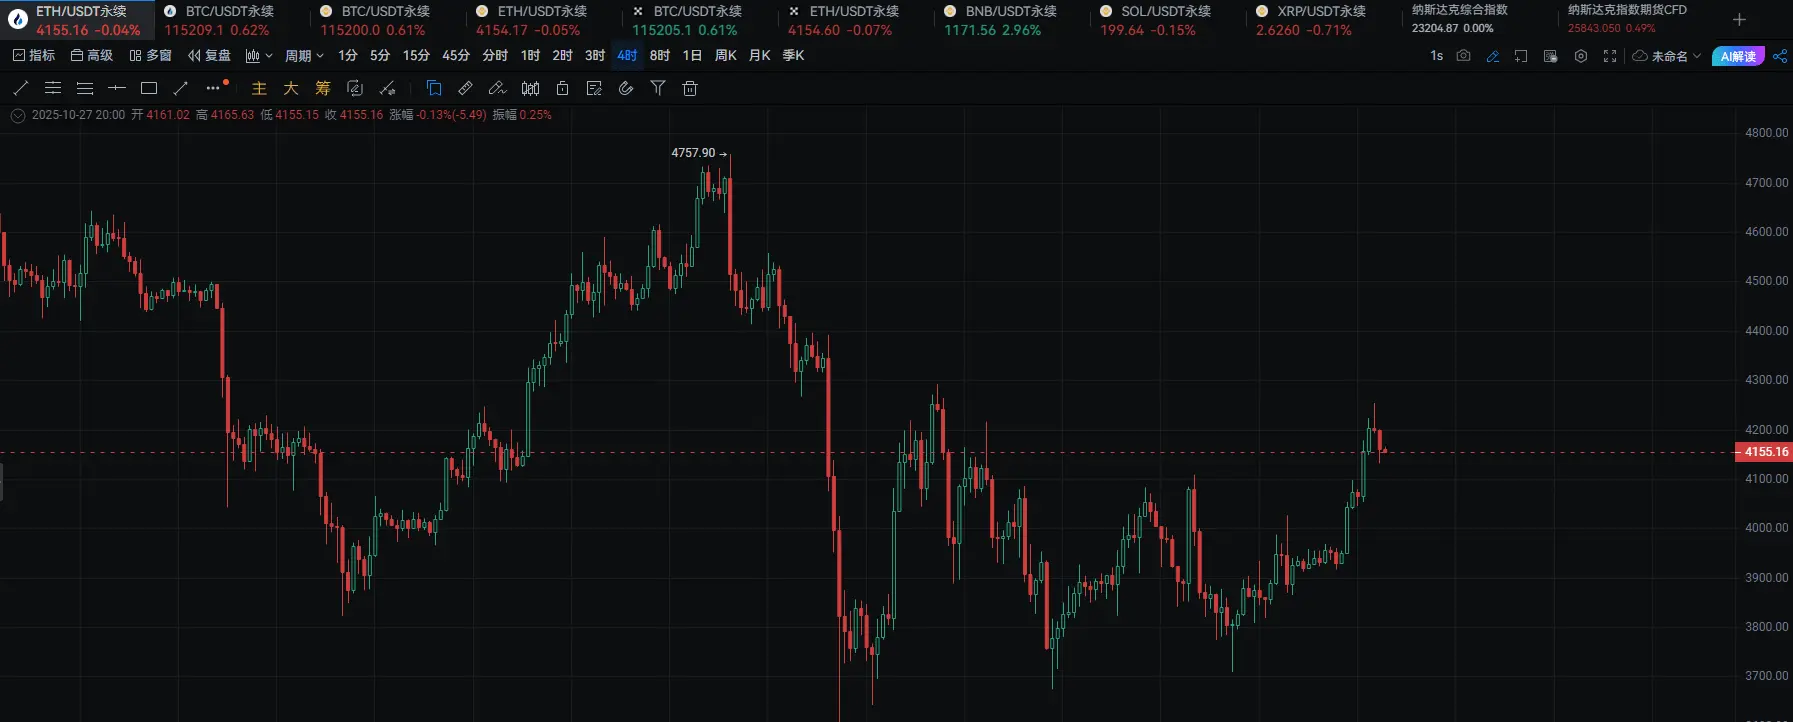Viewport: 1793px width, 722px height.
Task: Toggle the lock drawings icon
Action: (x=563, y=88)
